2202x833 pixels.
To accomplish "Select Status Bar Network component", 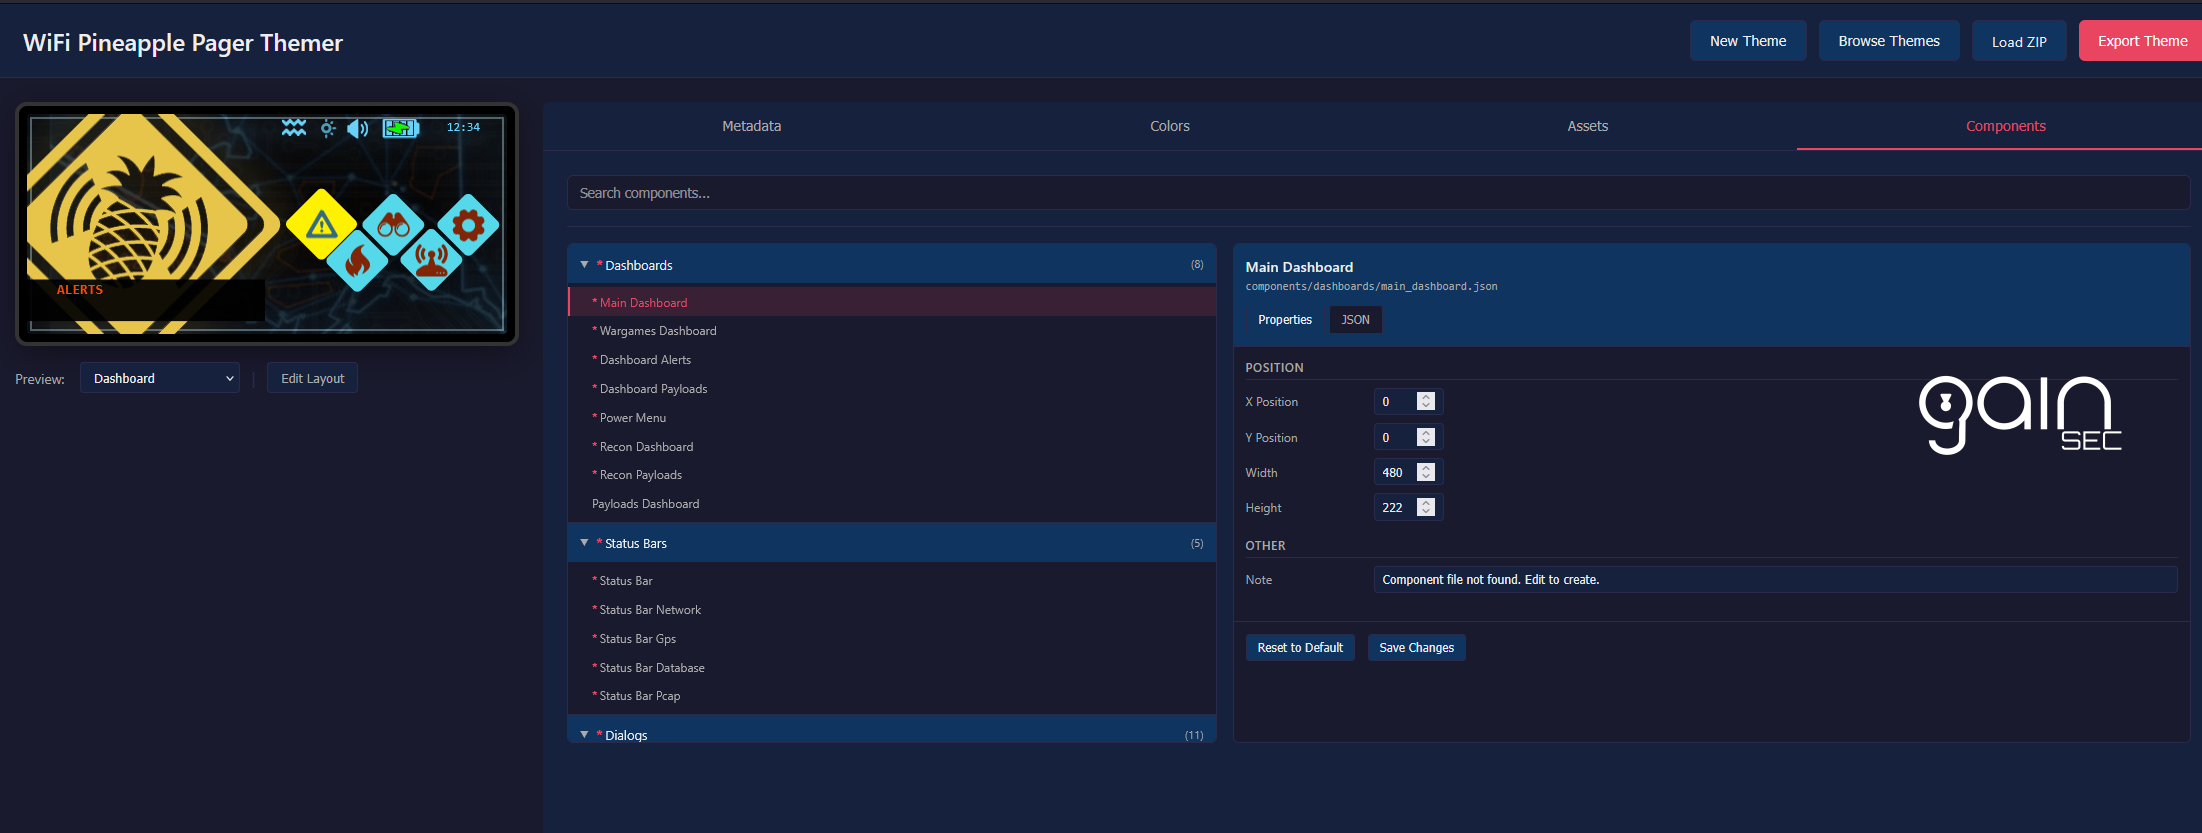I will point(892,610).
